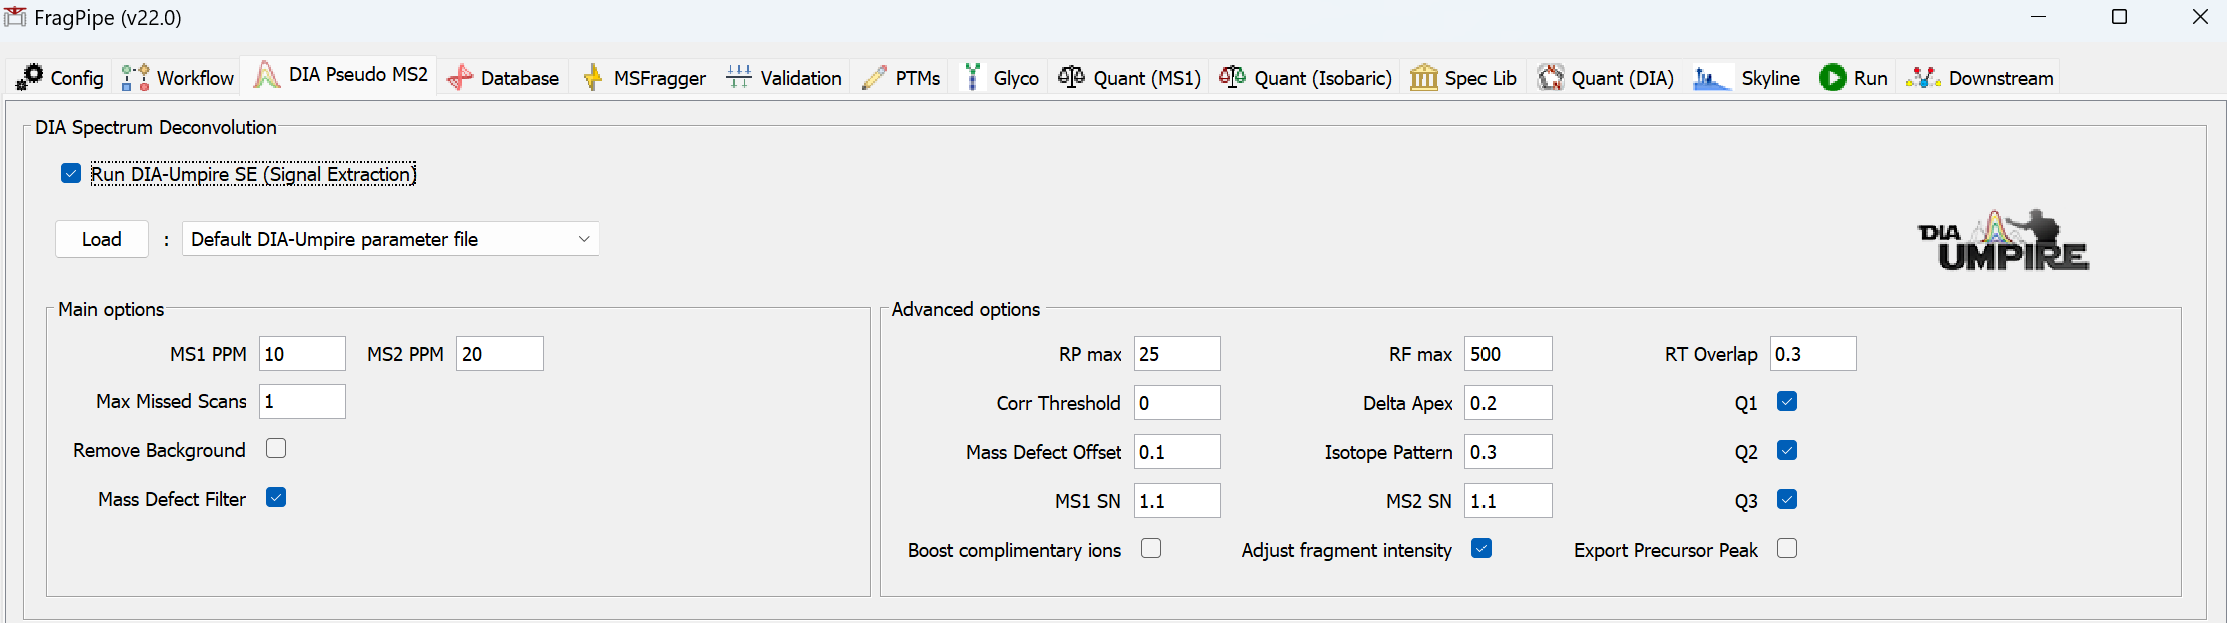The width and height of the screenshot is (2227, 623).
Task: Click the PTMs pencil icon
Action: [874, 77]
